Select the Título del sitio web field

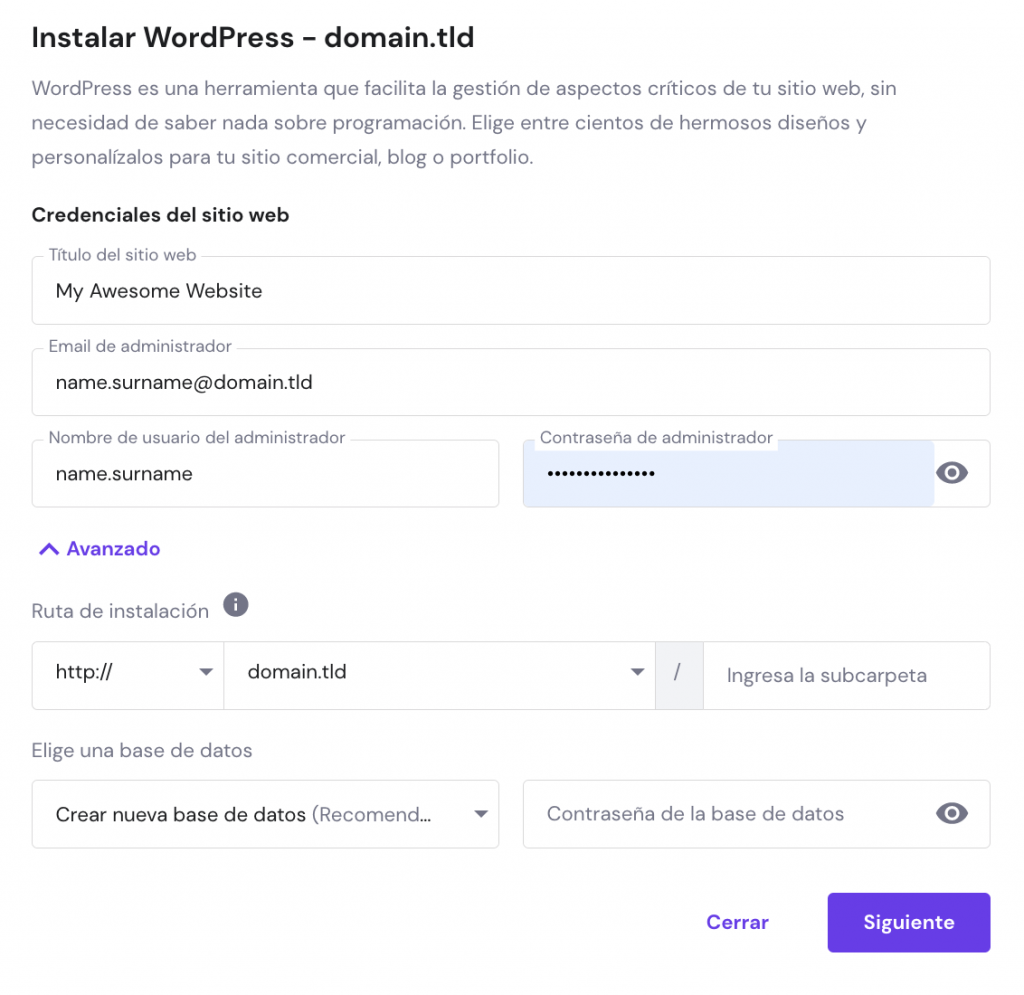400,291
